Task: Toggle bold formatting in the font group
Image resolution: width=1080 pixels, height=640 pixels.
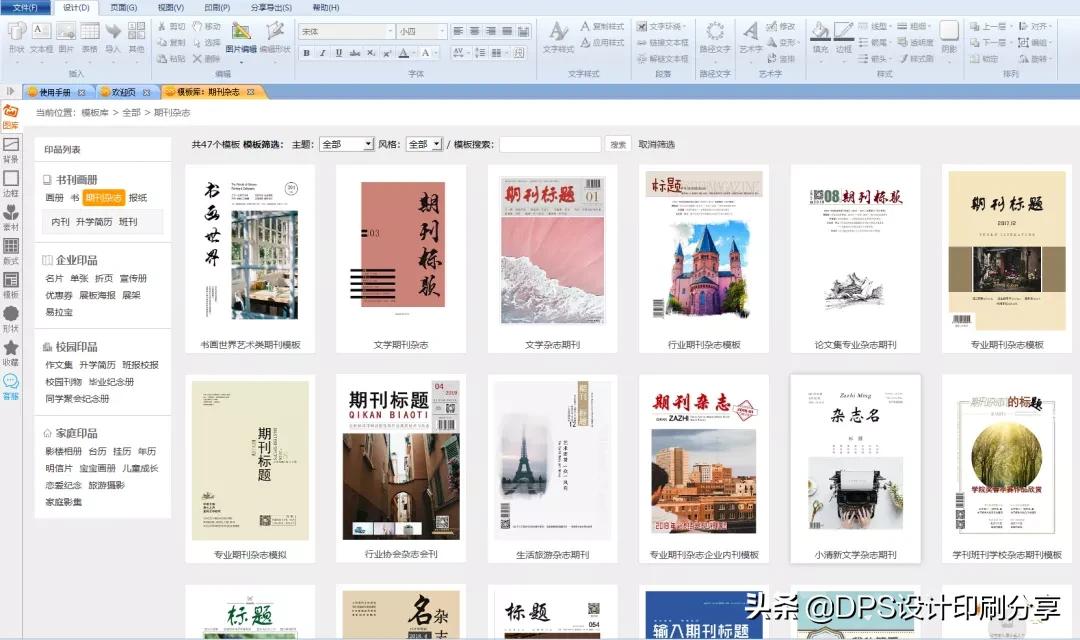Action: click(306, 52)
